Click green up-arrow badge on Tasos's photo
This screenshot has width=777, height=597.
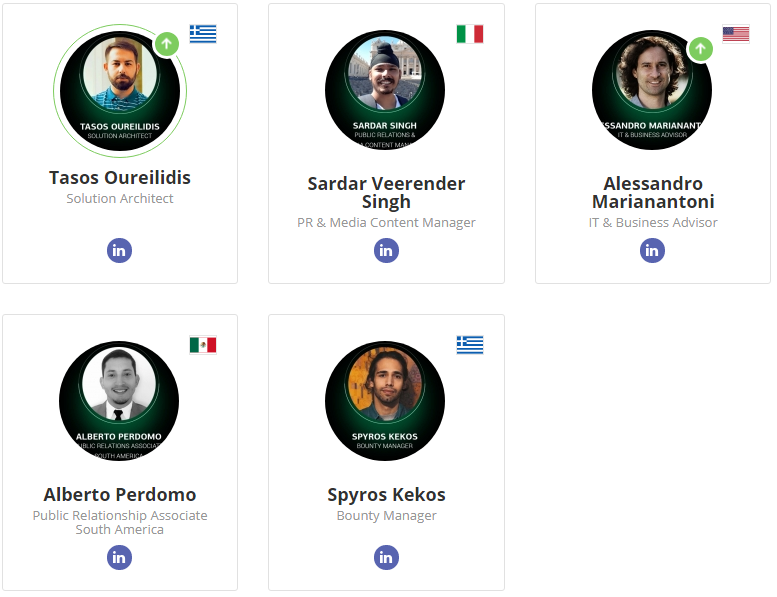coord(167,45)
